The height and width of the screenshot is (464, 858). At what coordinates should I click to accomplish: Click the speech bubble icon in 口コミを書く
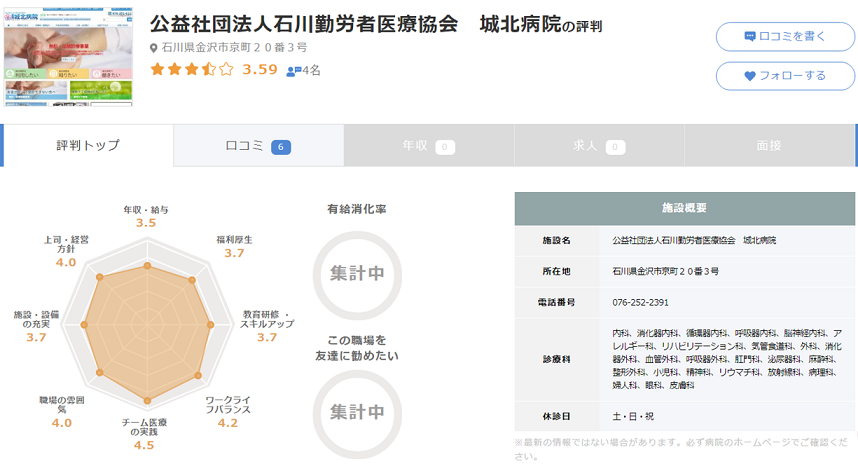[x=750, y=36]
